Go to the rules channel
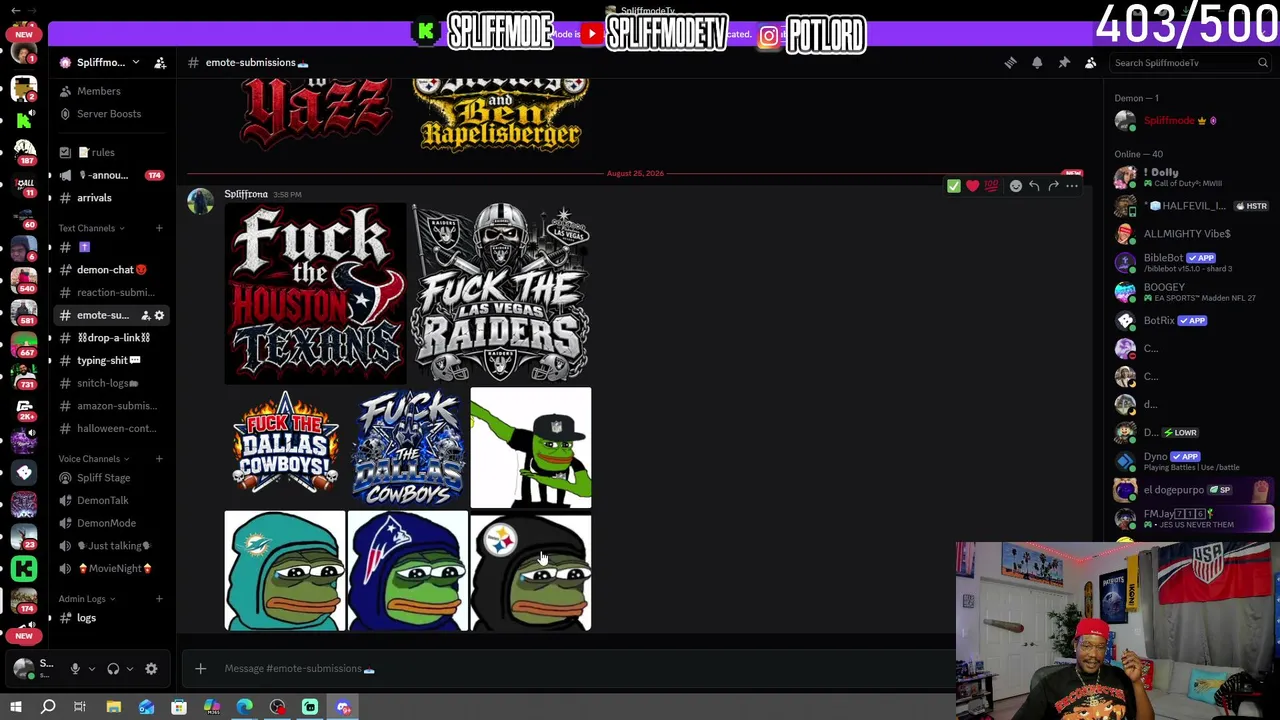This screenshot has width=1280, height=720. pos(111,152)
